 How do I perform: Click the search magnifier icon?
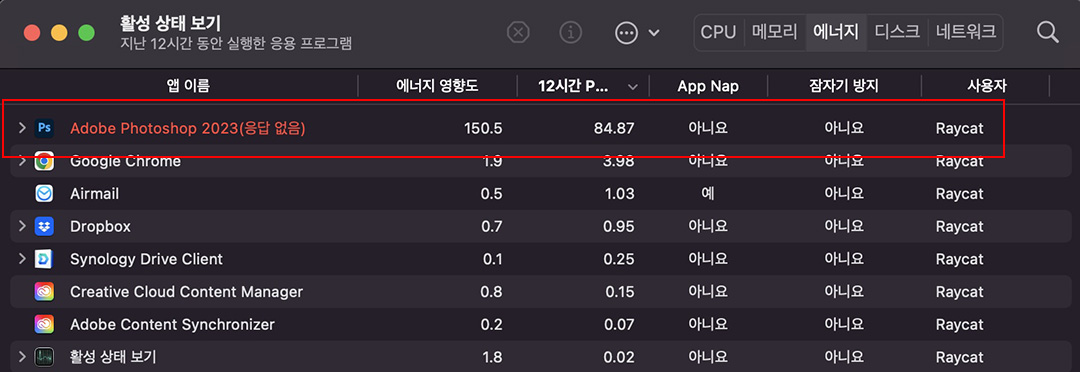pyautogui.click(x=1048, y=32)
